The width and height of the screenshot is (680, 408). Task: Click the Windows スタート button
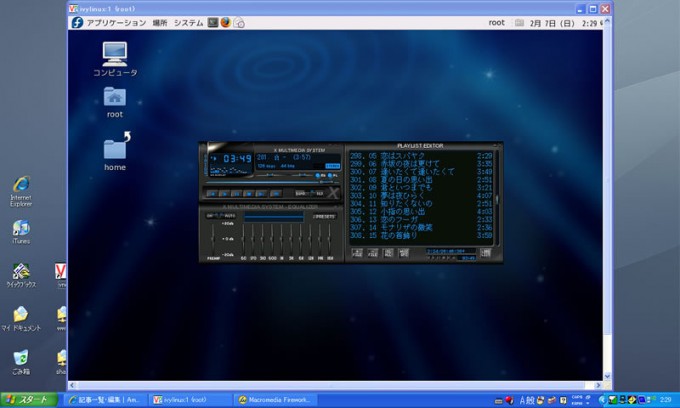pyautogui.click(x=29, y=400)
